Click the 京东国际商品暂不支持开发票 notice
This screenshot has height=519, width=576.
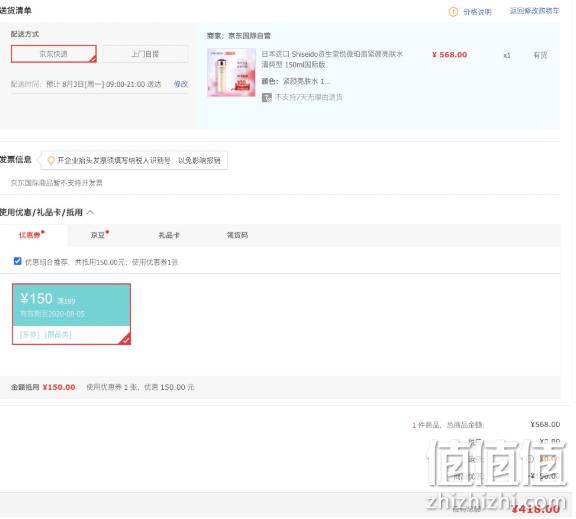click(57, 183)
